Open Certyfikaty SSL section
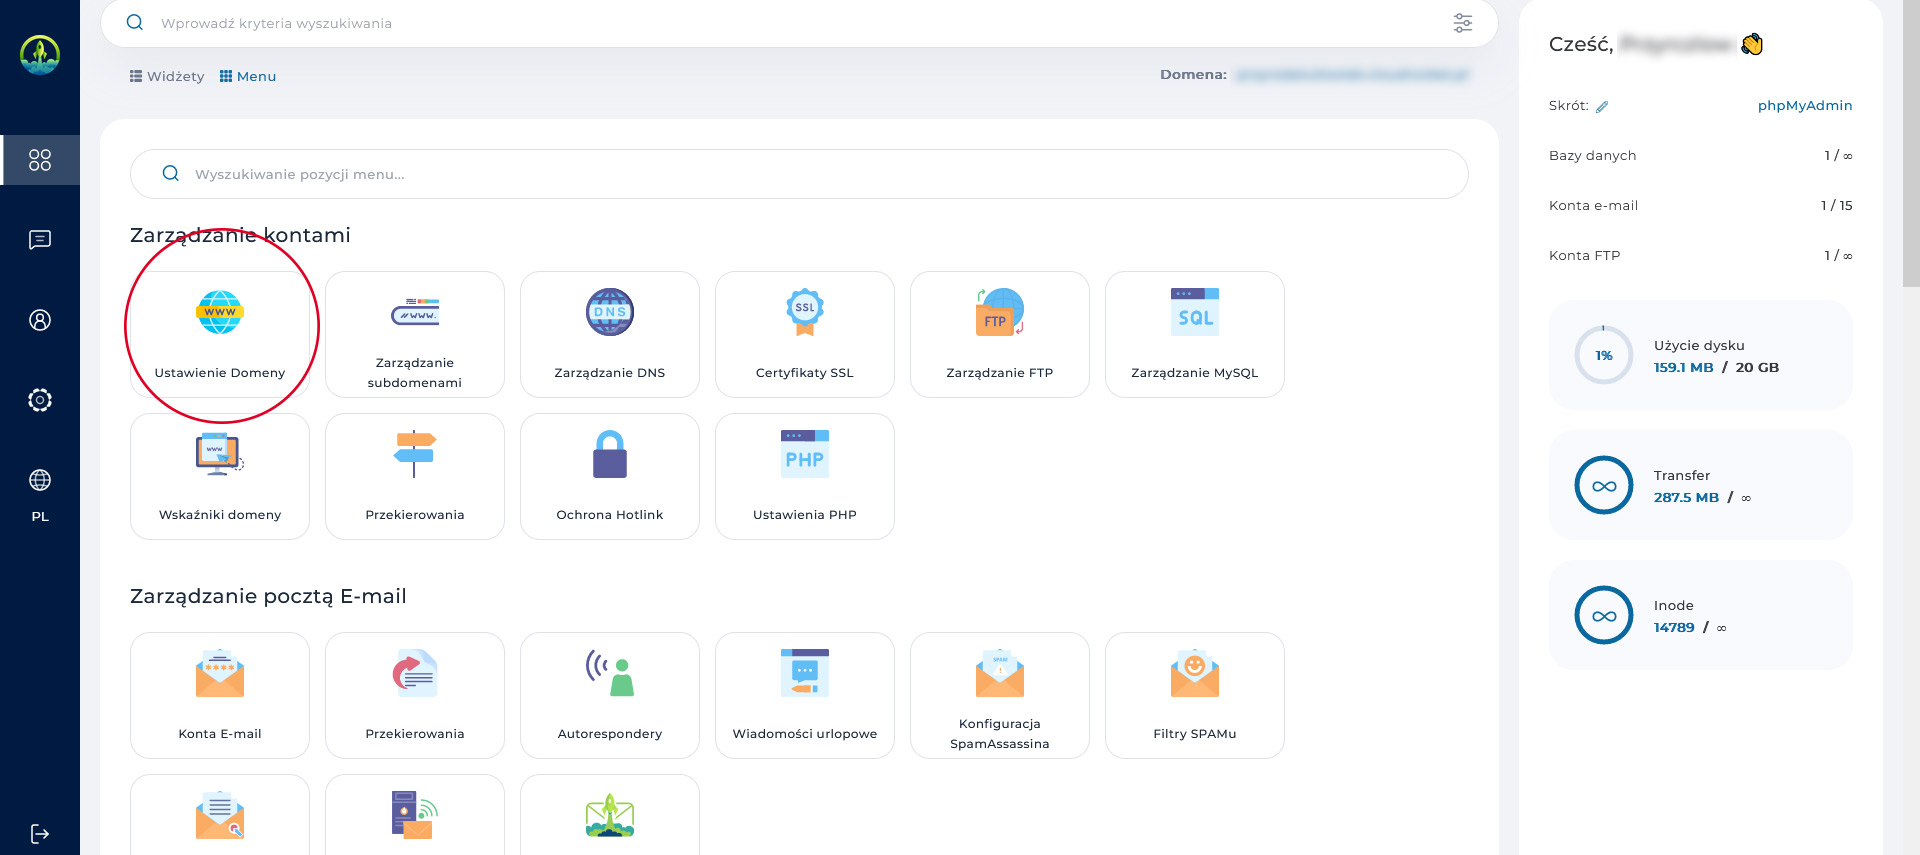1920x855 pixels. pyautogui.click(x=804, y=335)
